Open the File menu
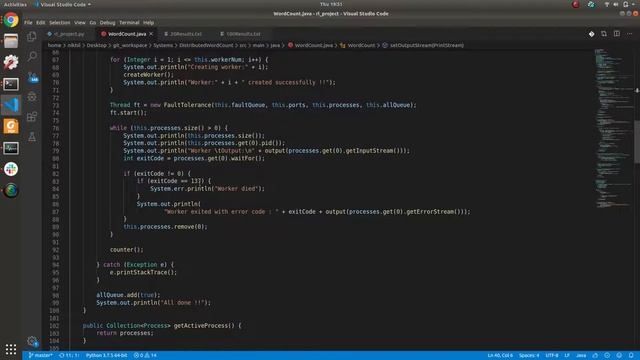The height and width of the screenshot is (360, 640). 28,23
